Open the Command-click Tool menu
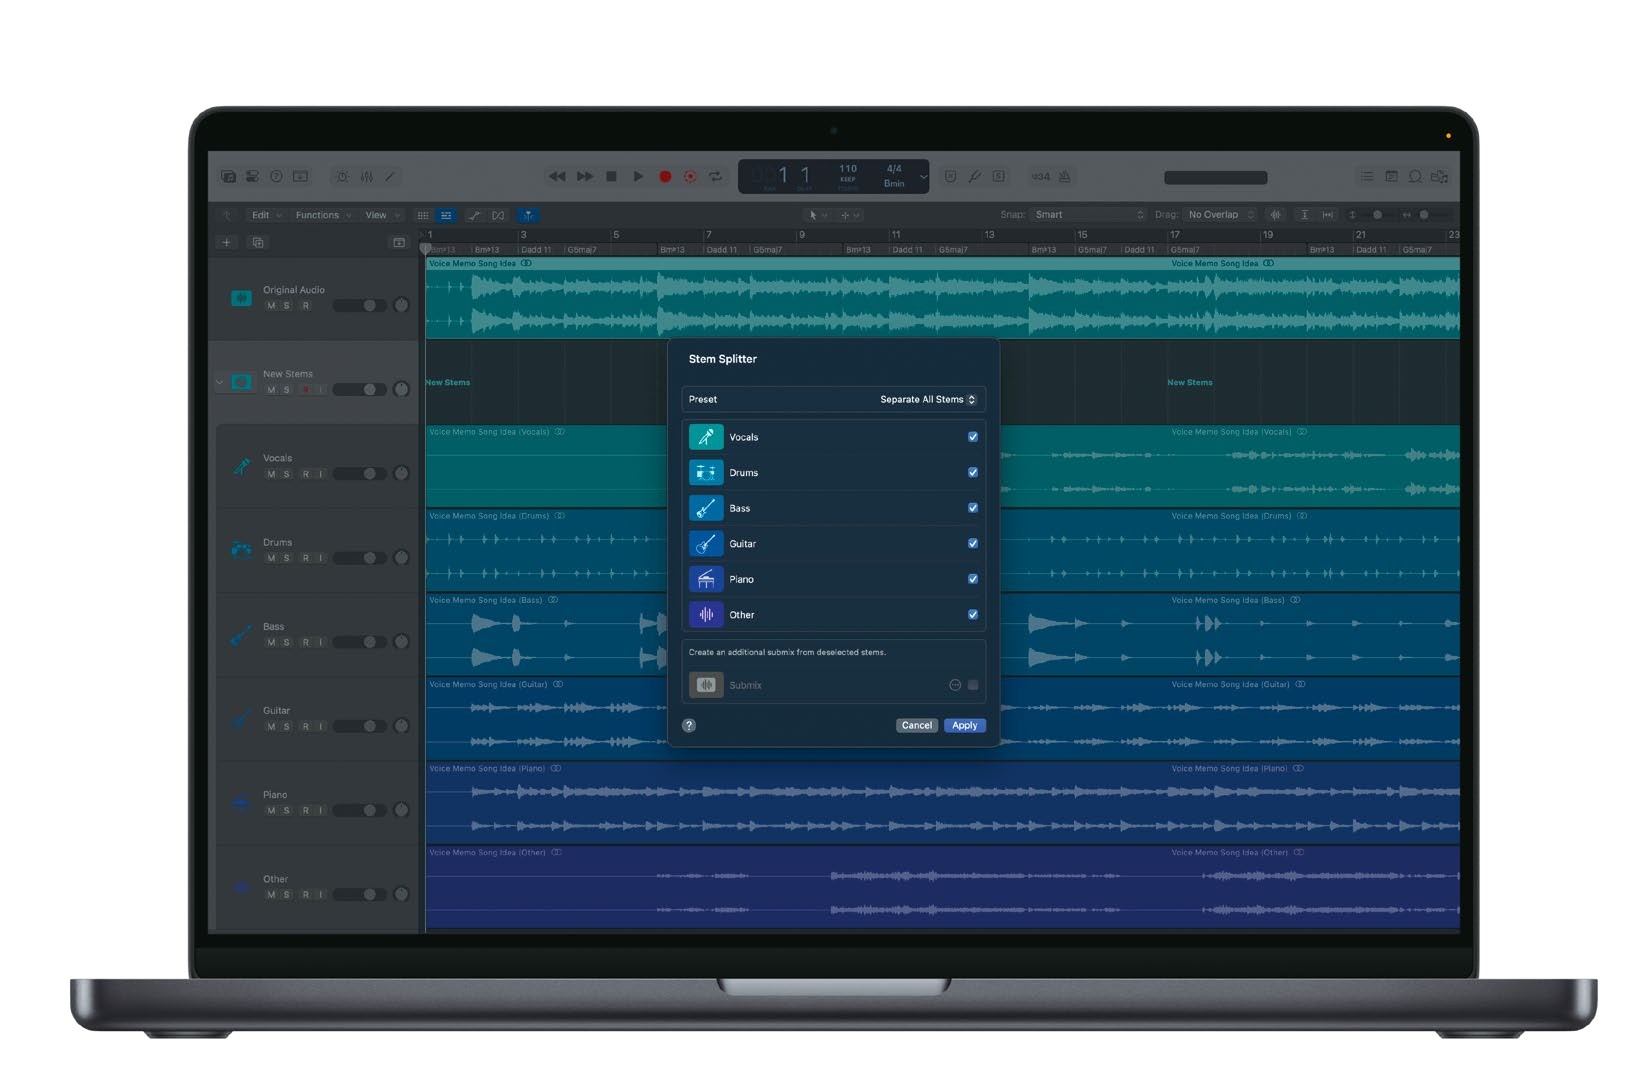 click(850, 215)
